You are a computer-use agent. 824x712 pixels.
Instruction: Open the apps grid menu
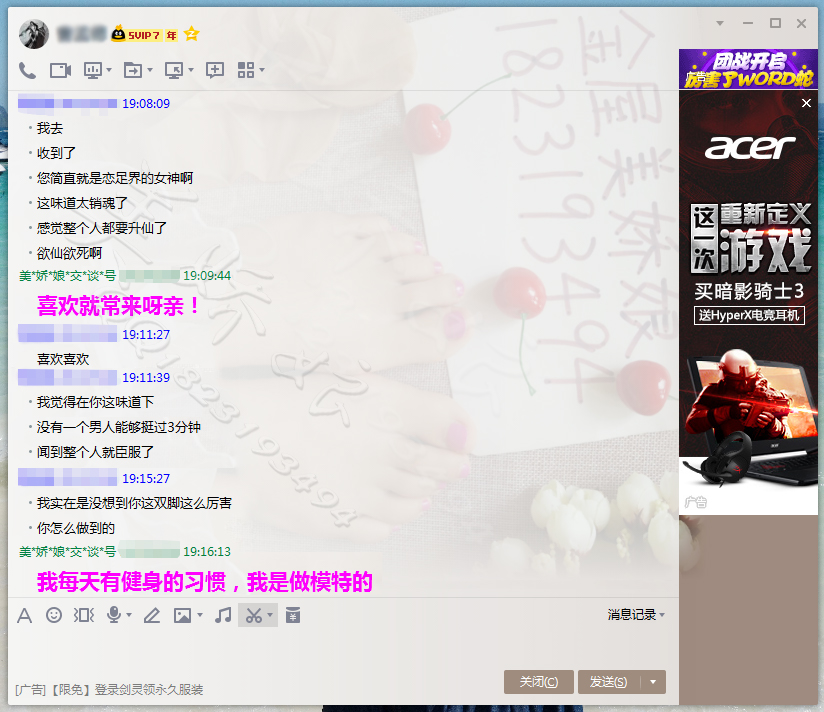click(x=246, y=70)
